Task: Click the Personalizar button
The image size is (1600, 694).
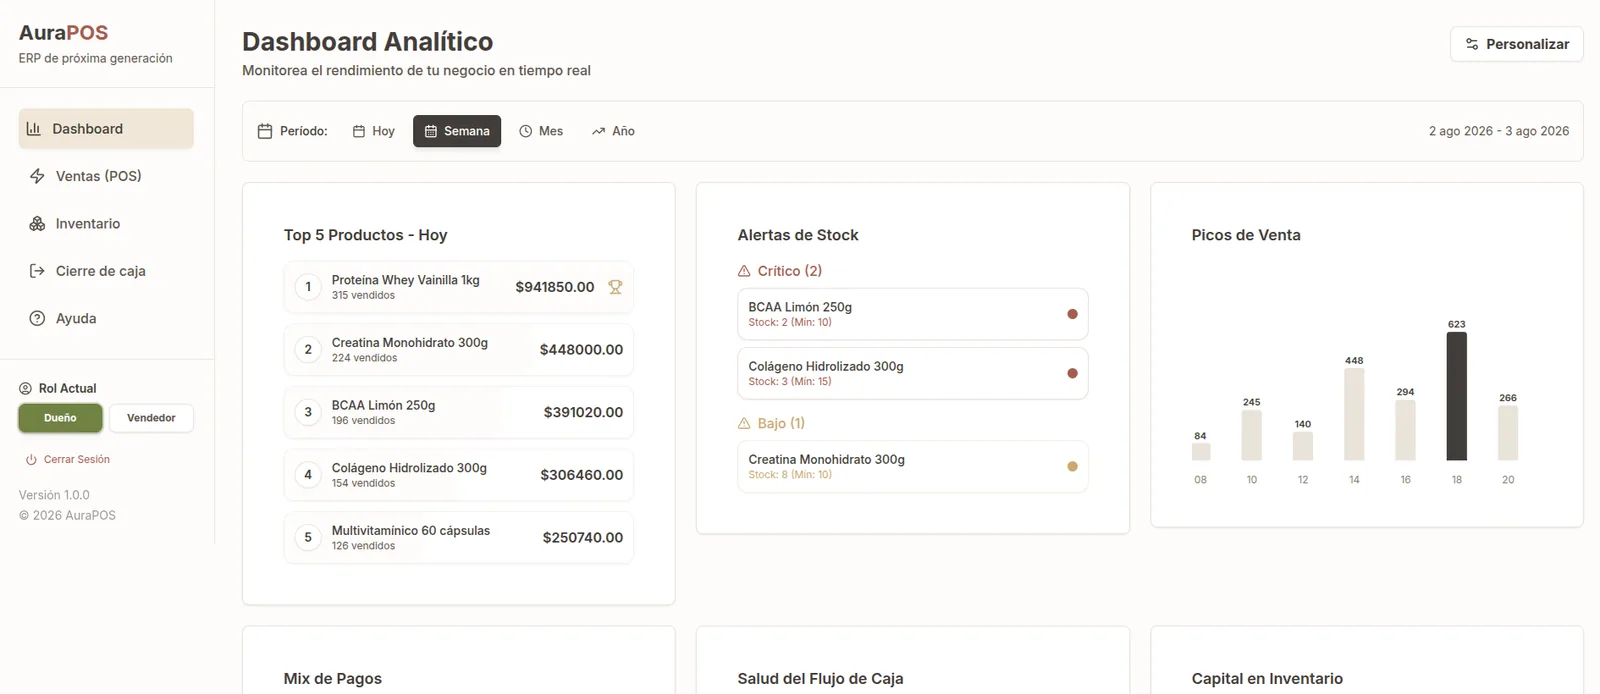Action: tap(1516, 44)
